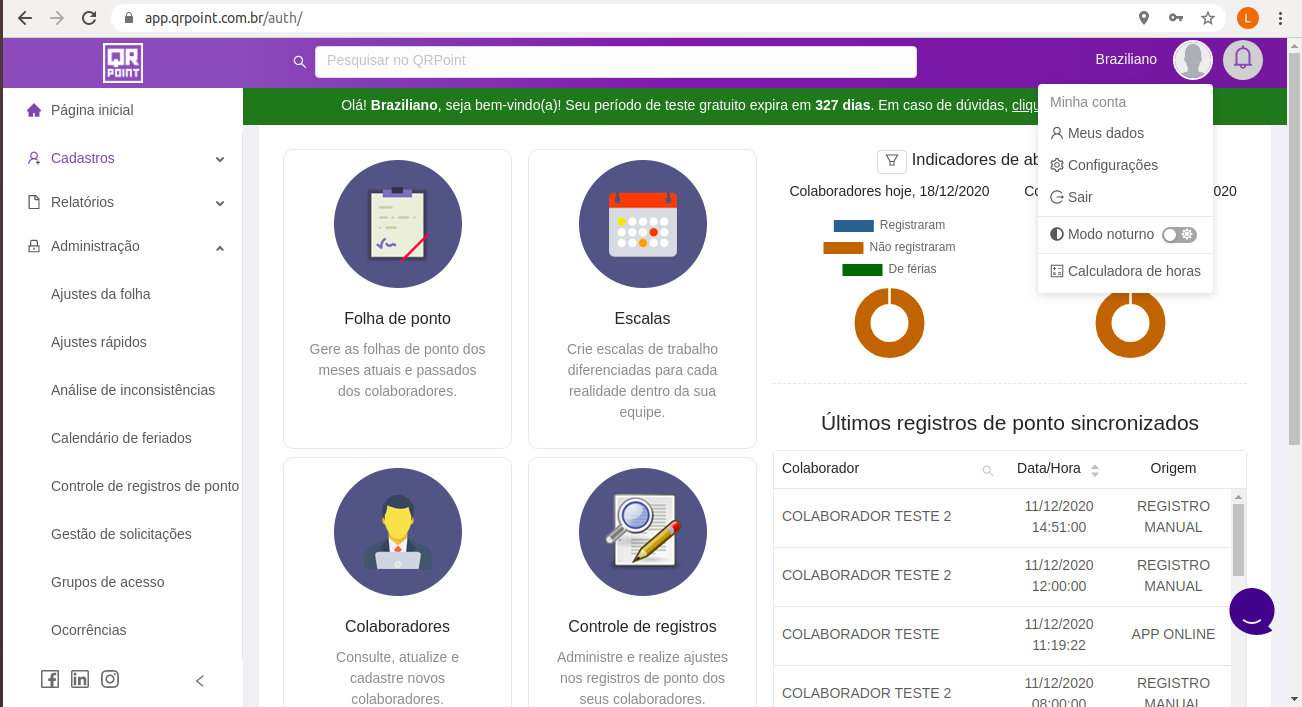Open the purple chat bubble widget
The height and width of the screenshot is (707, 1302).
point(1252,610)
